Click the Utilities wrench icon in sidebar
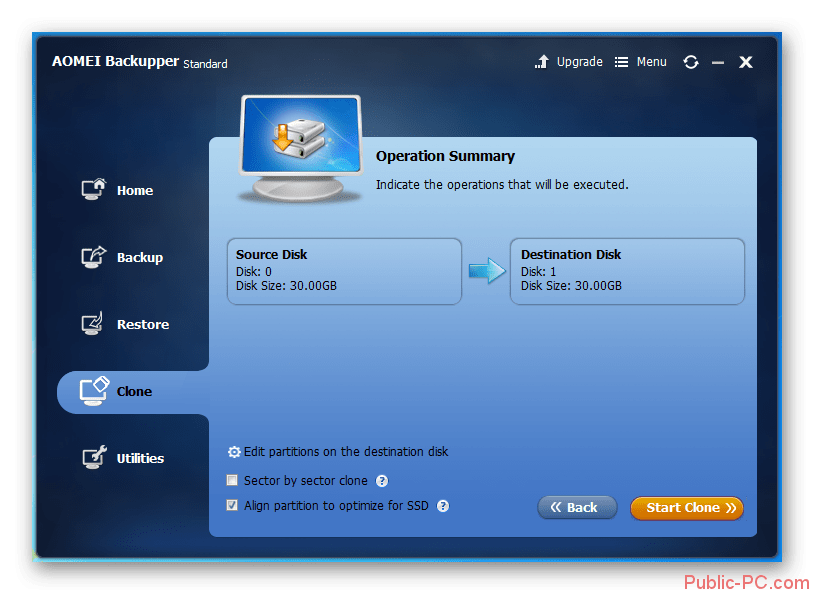 tap(94, 457)
